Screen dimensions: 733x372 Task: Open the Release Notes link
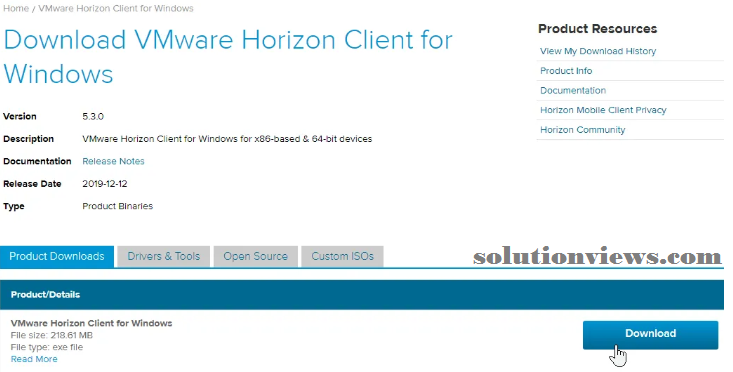(113, 161)
